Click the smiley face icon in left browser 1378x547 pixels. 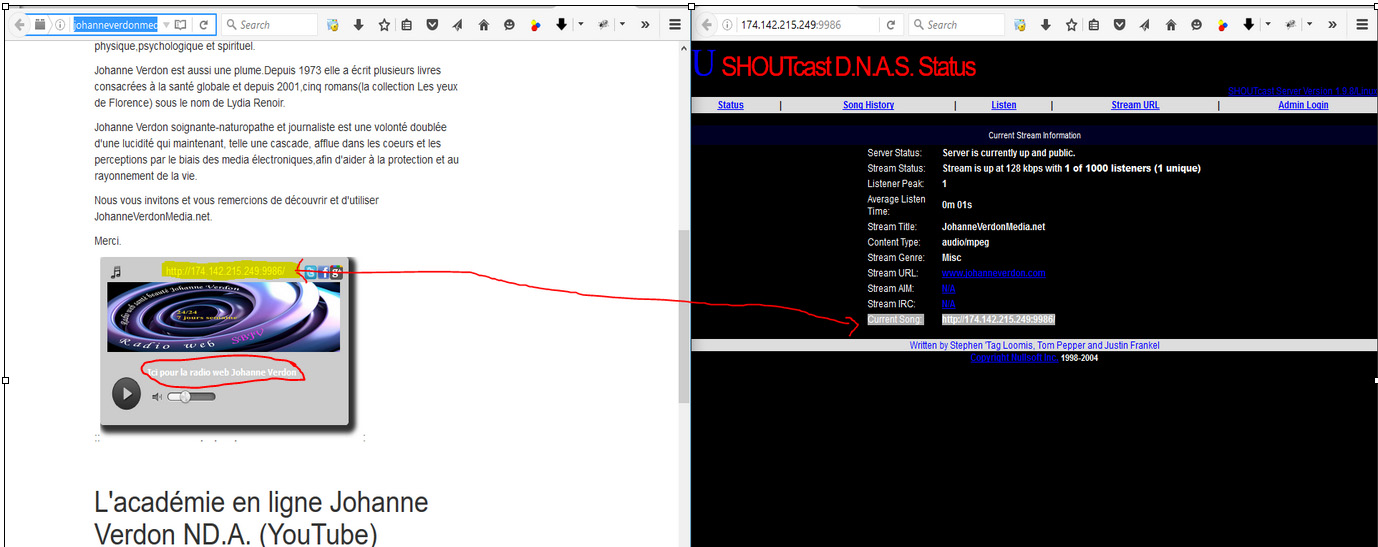coord(509,25)
